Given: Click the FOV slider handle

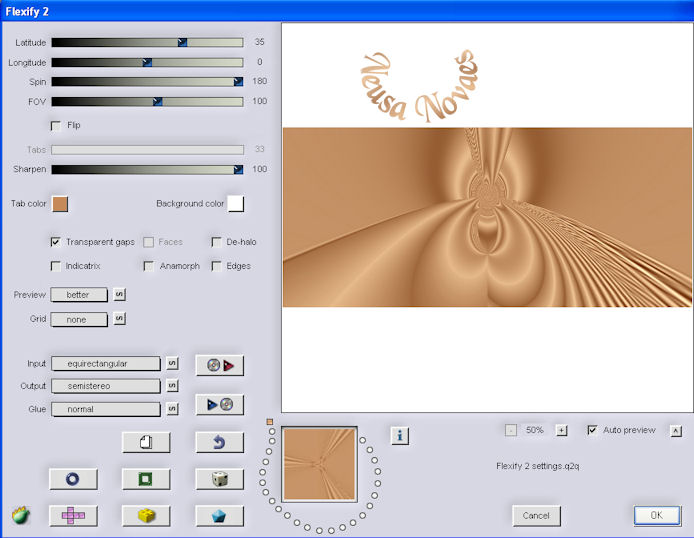Looking at the screenshot, I should 158,102.
